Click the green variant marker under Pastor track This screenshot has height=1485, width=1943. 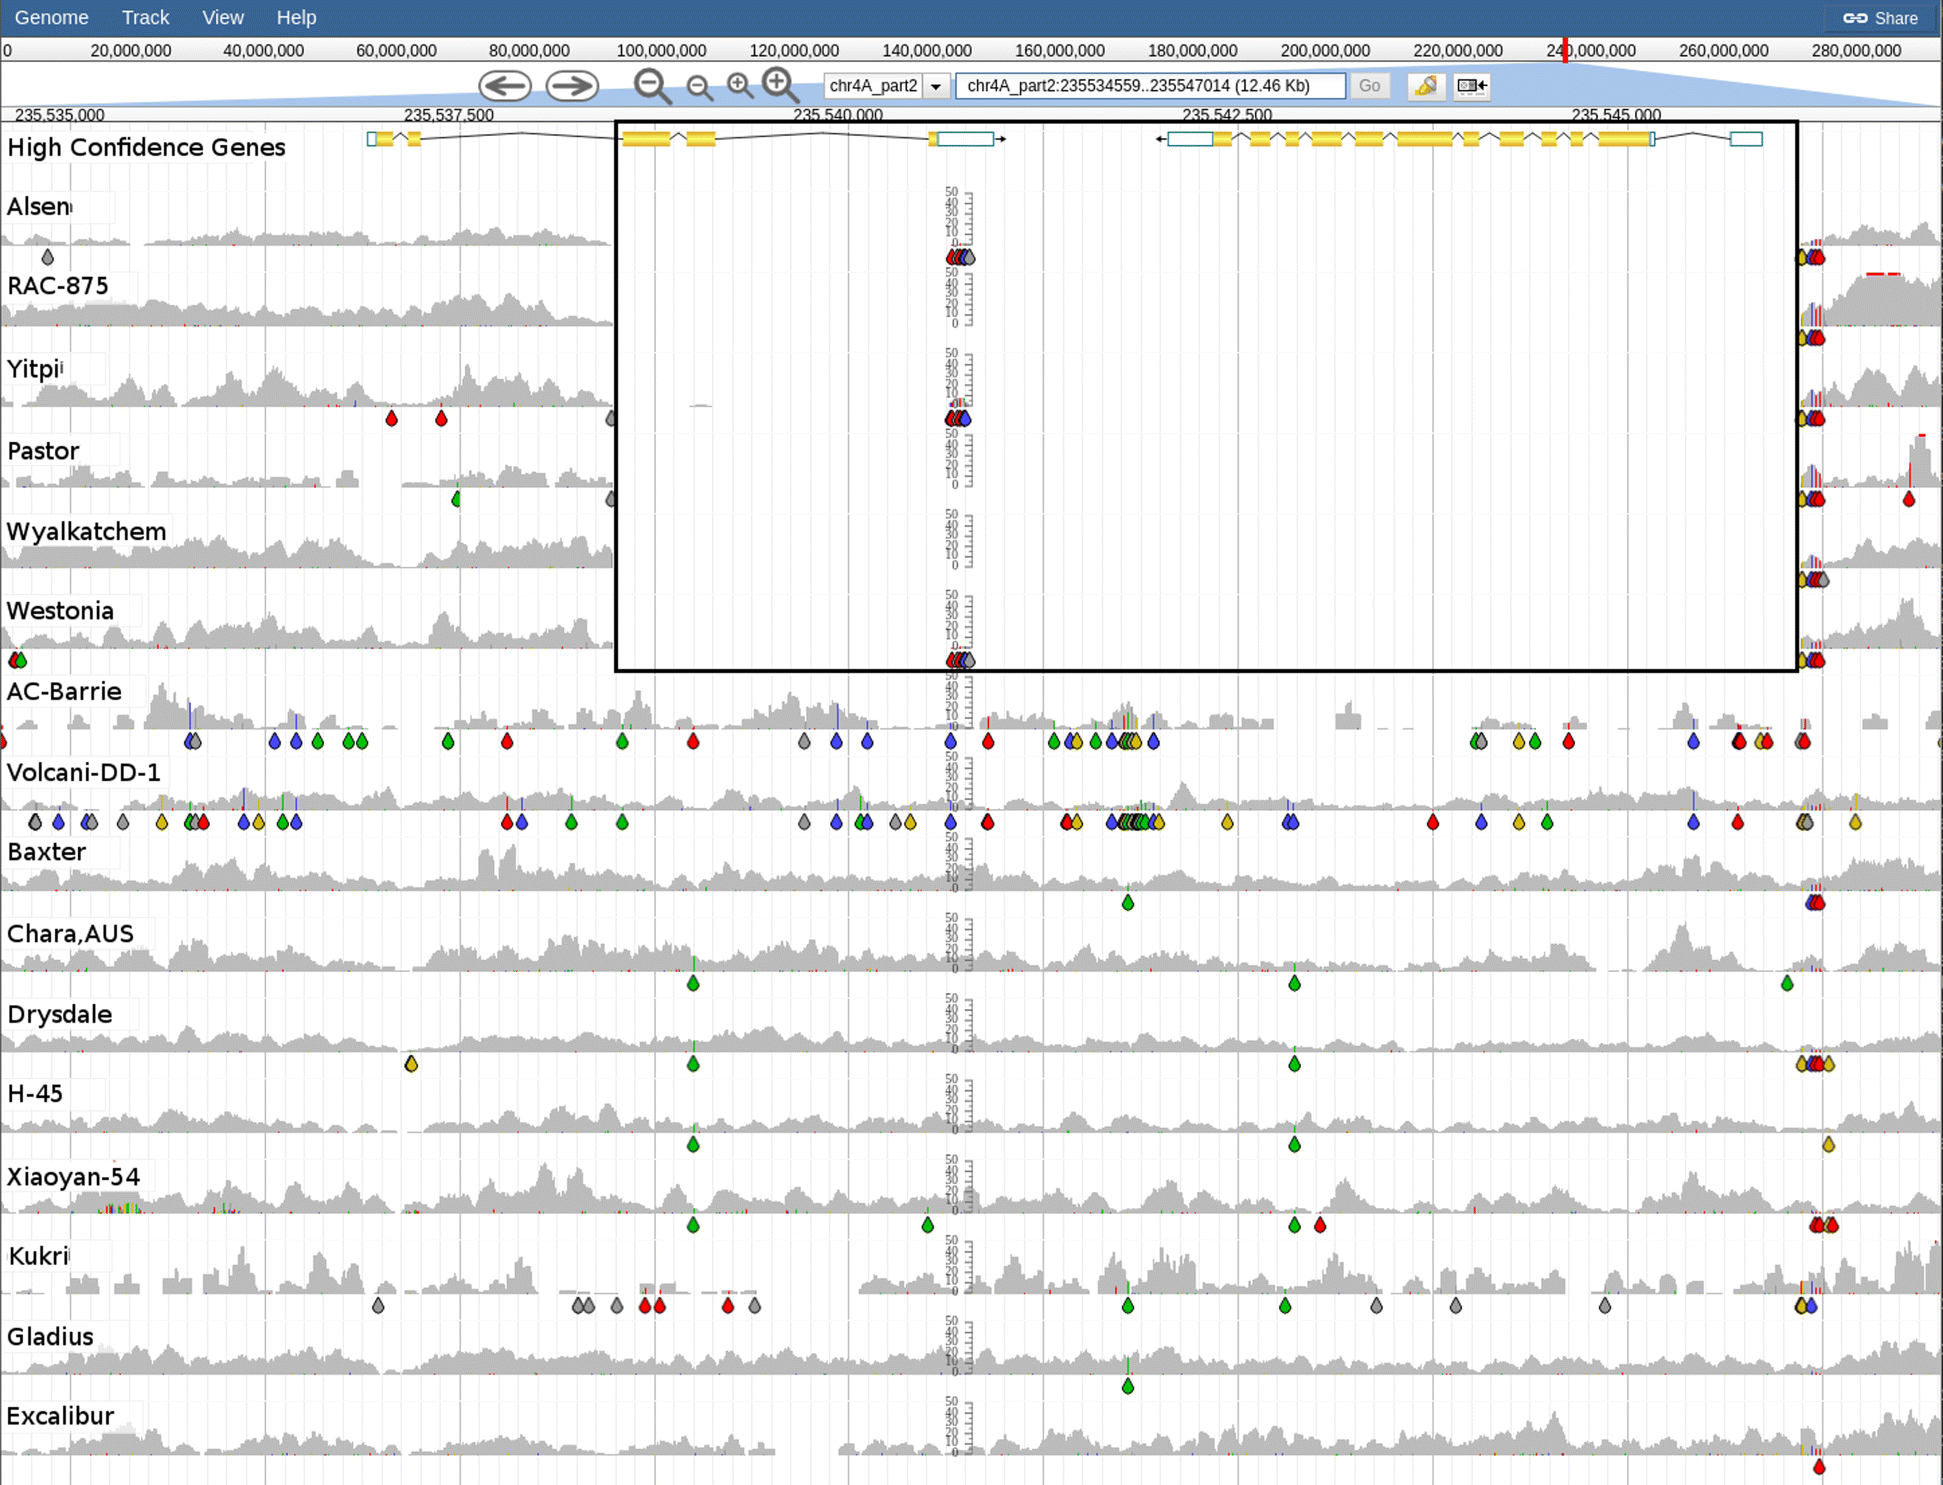point(456,499)
